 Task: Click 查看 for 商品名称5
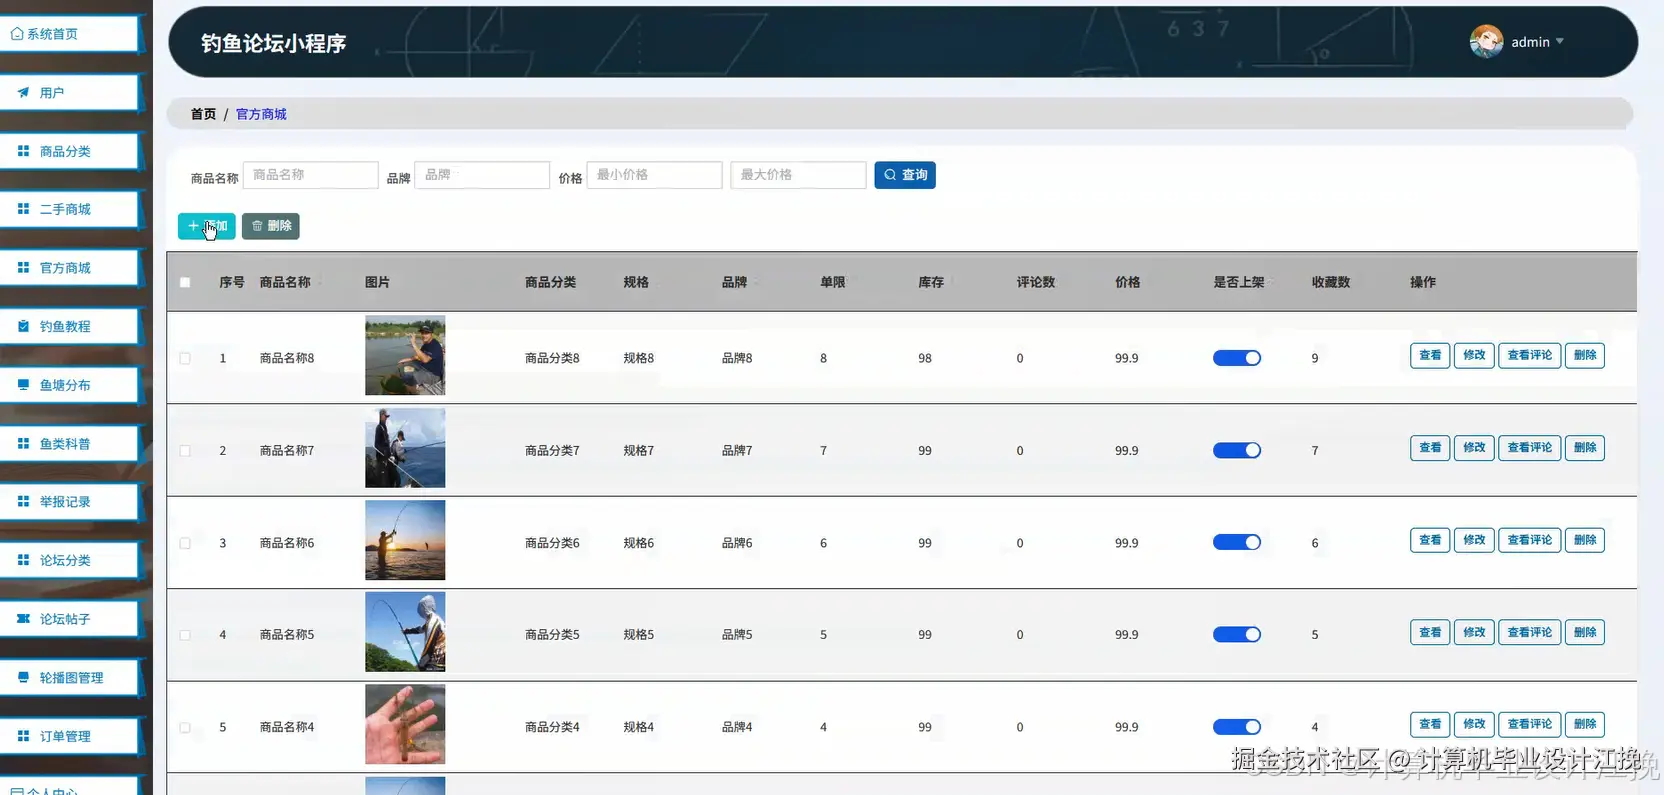point(1430,632)
